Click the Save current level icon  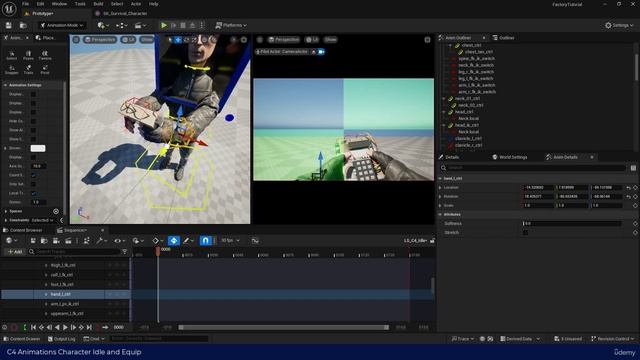click(9, 25)
